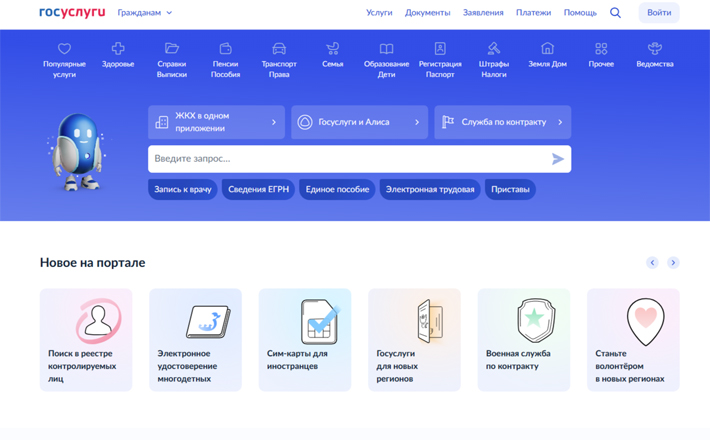Viewport: 710px width, 440px height.
Task: Select the Семья stroller icon
Action: (333, 48)
